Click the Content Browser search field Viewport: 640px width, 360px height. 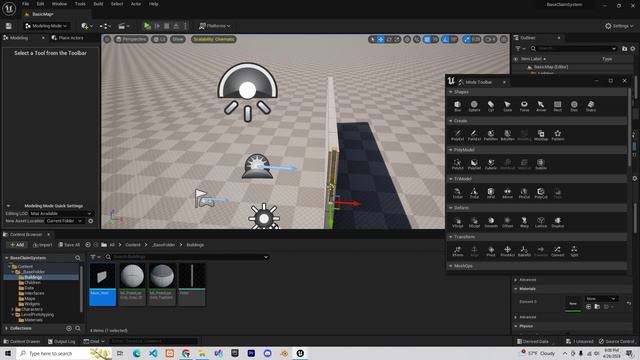tap(187, 257)
